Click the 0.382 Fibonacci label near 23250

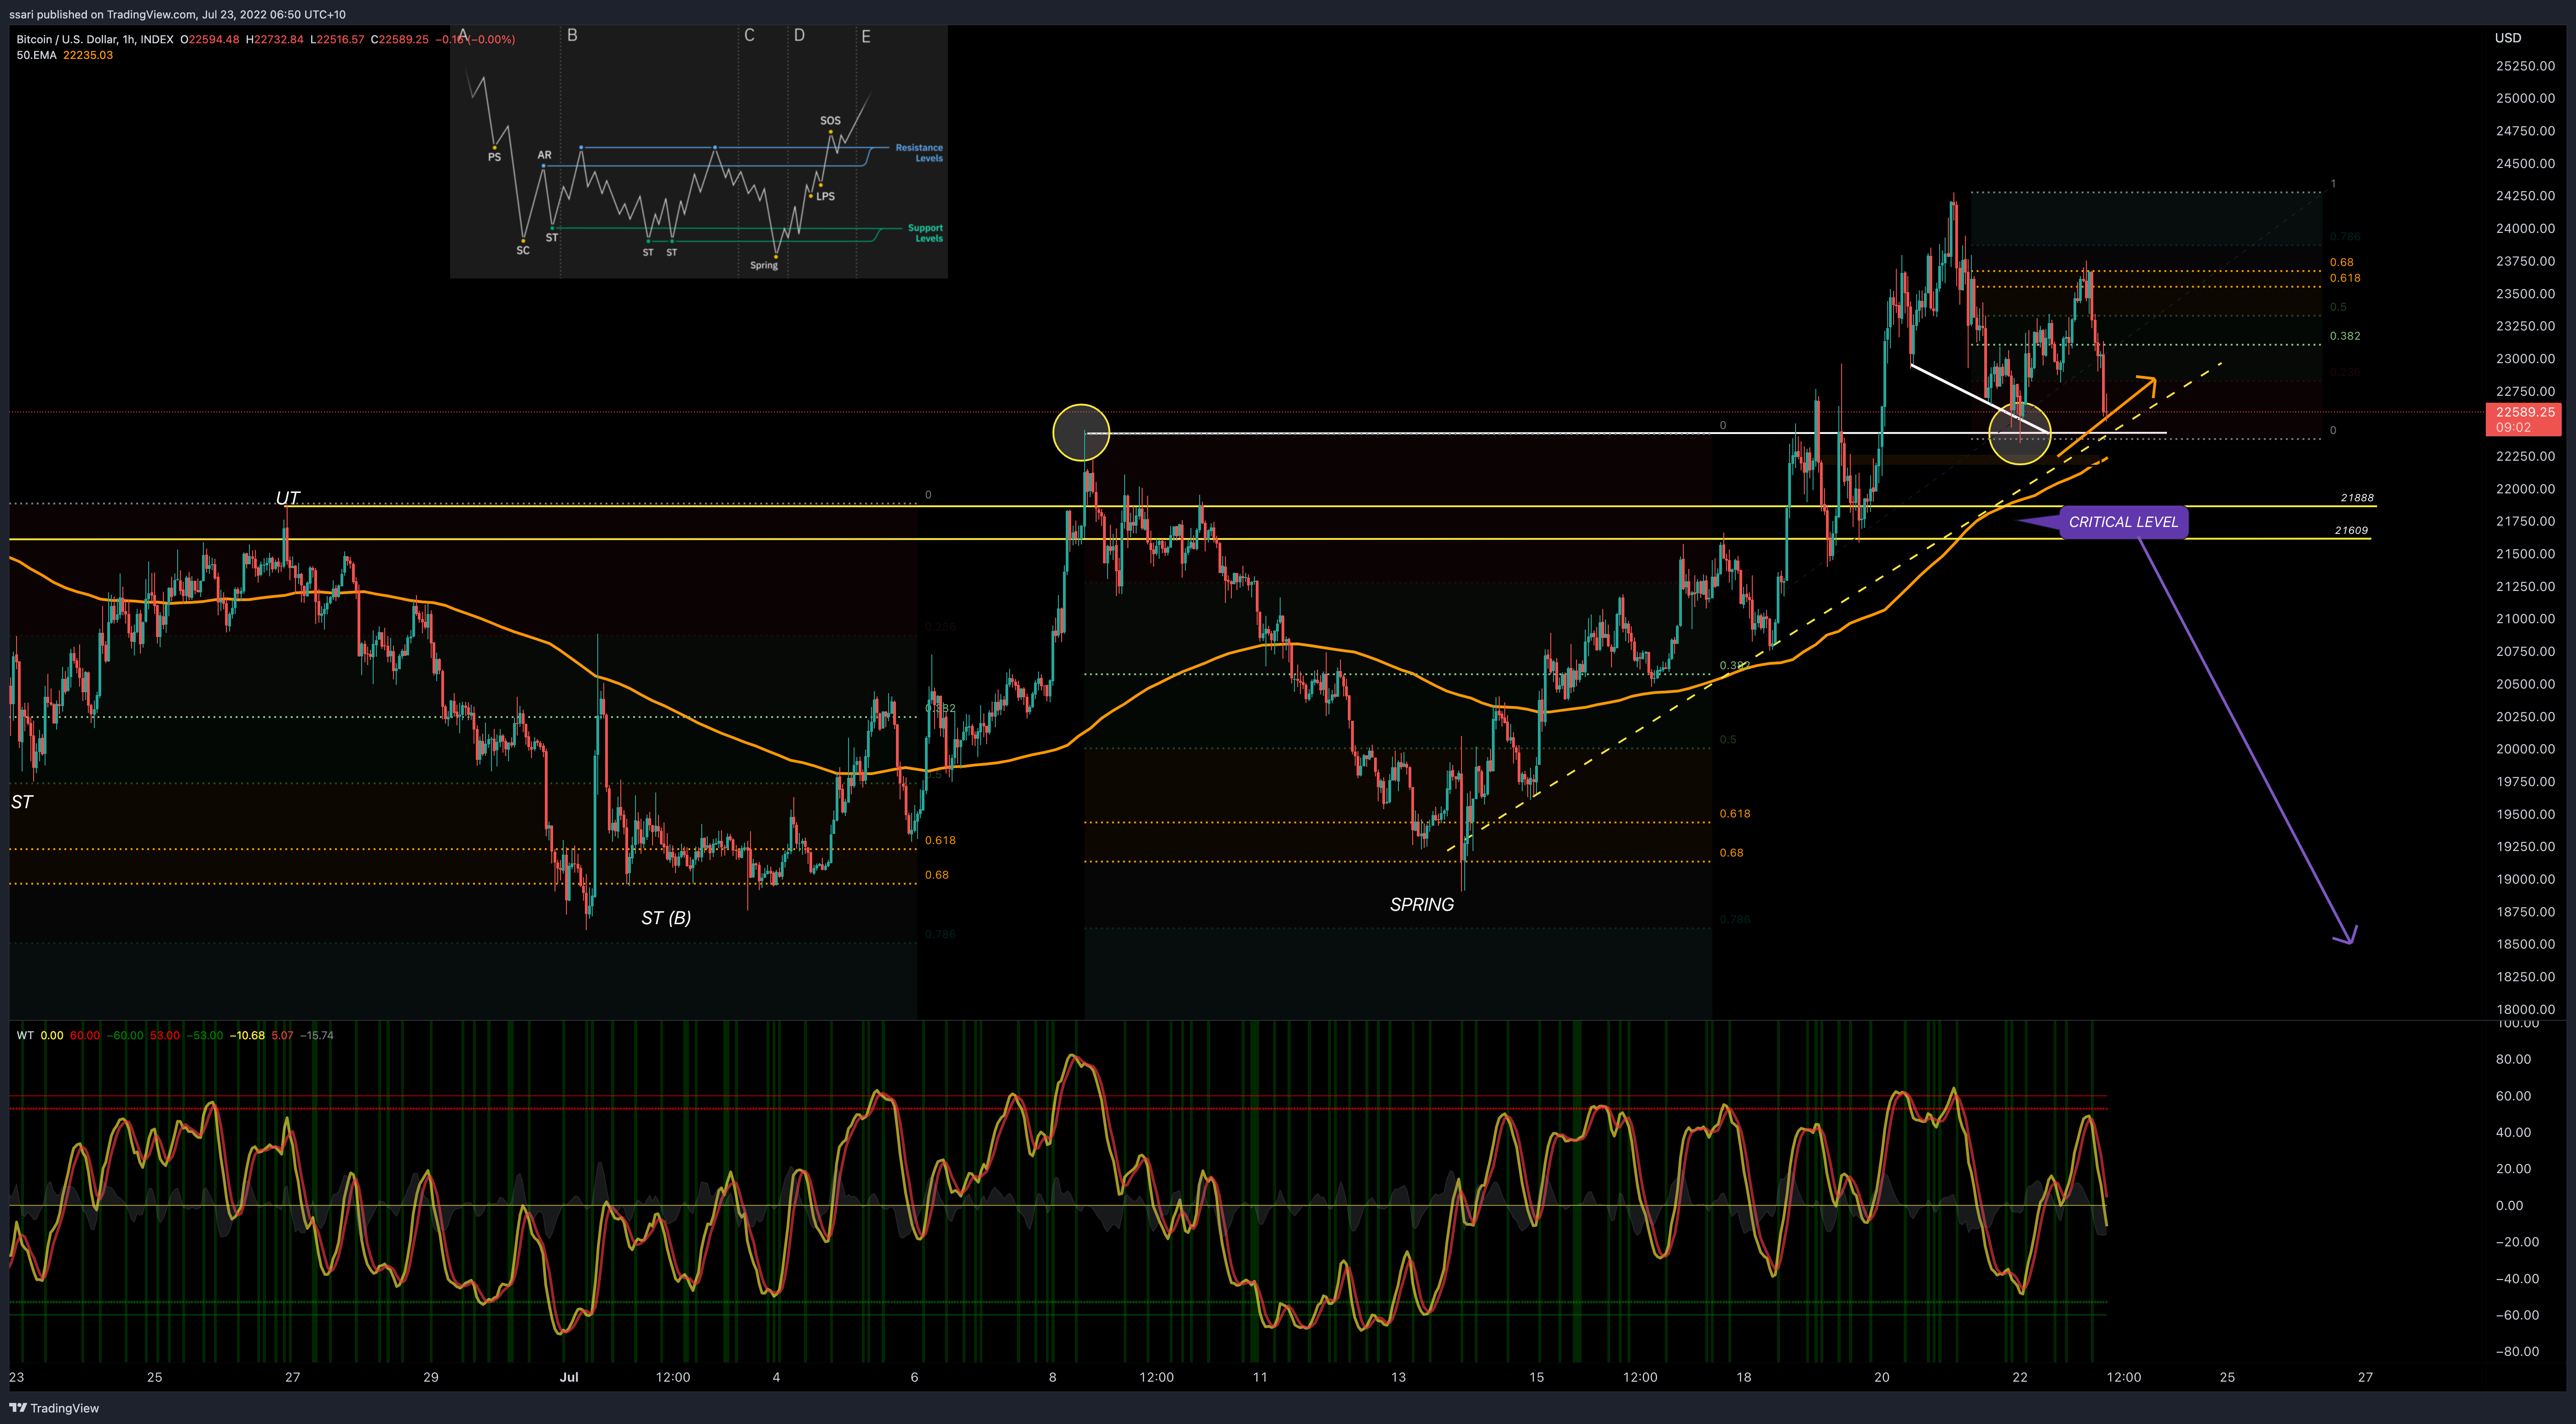[2345, 336]
